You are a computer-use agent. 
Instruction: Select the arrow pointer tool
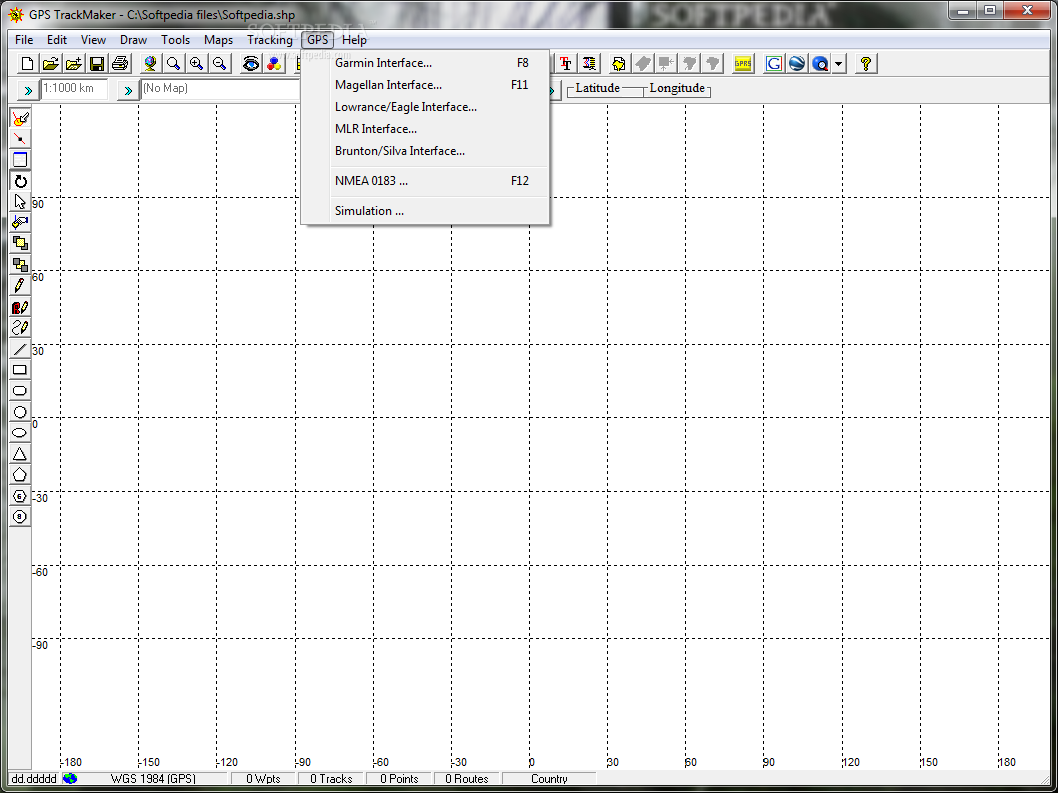pos(20,202)
